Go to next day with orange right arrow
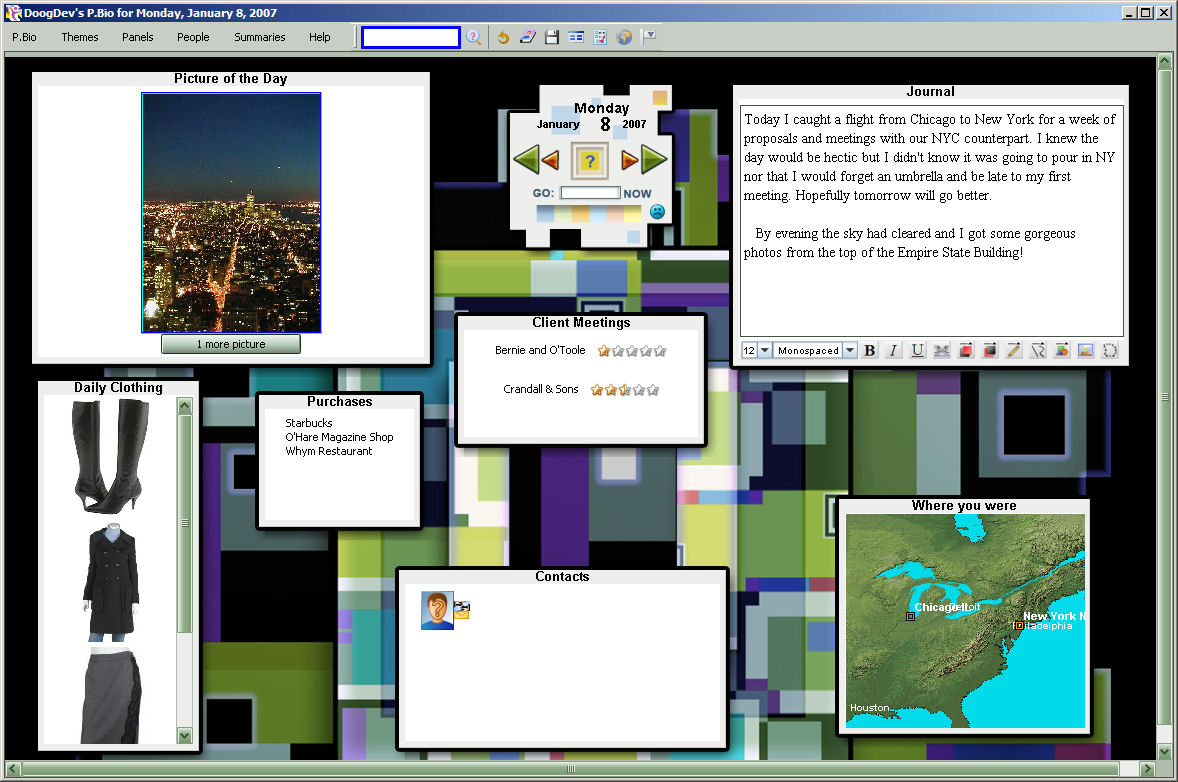This screenshot has height=782, width=1178. click(629, 160)
